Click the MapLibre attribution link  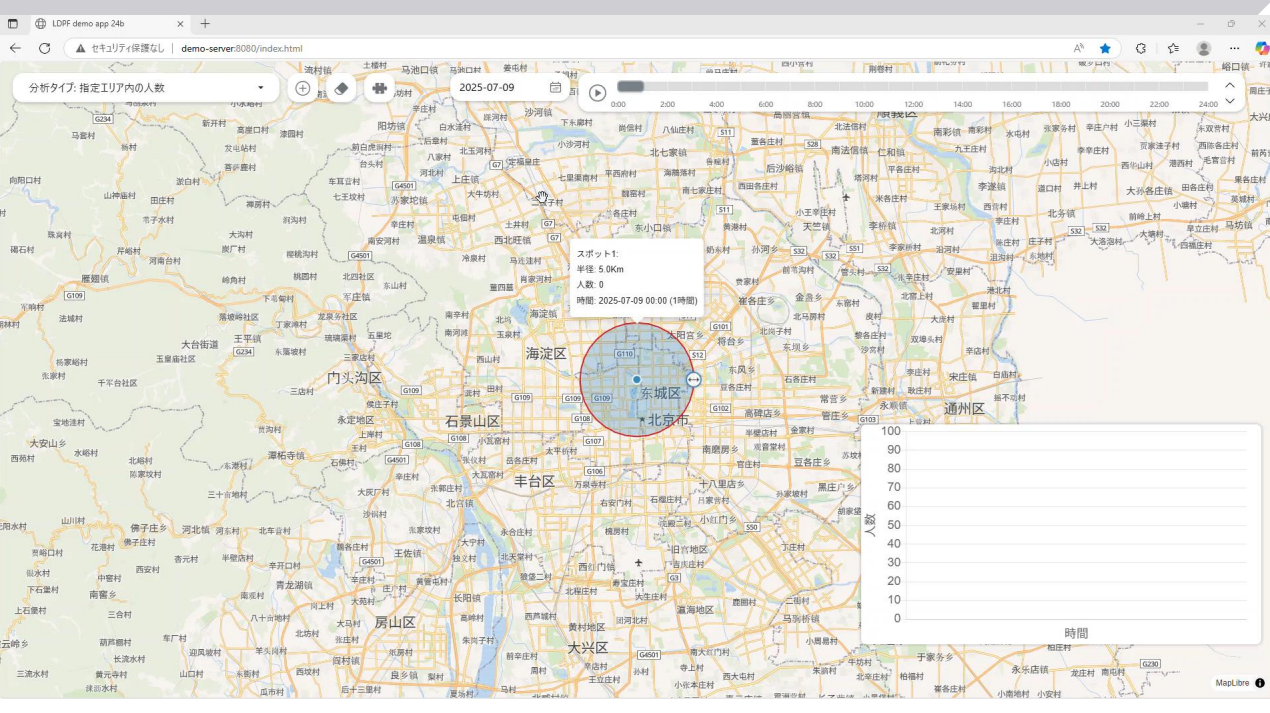click(x=1231, y=683)
